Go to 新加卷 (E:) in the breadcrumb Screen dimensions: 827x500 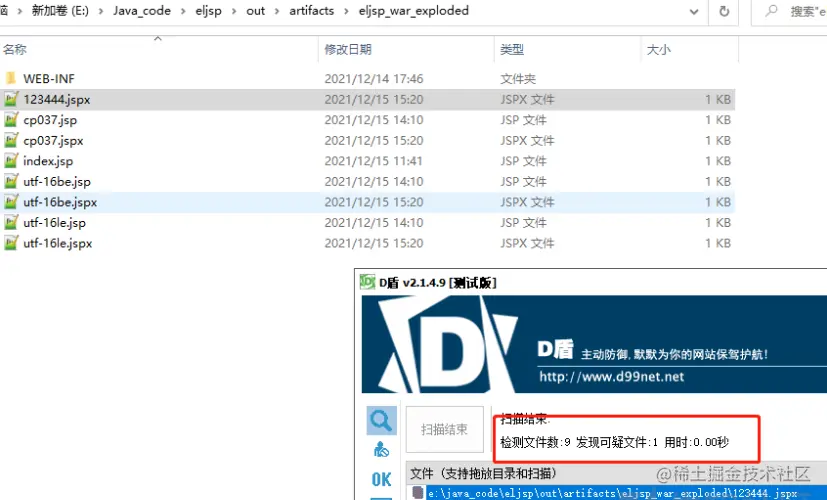[60, 11]
